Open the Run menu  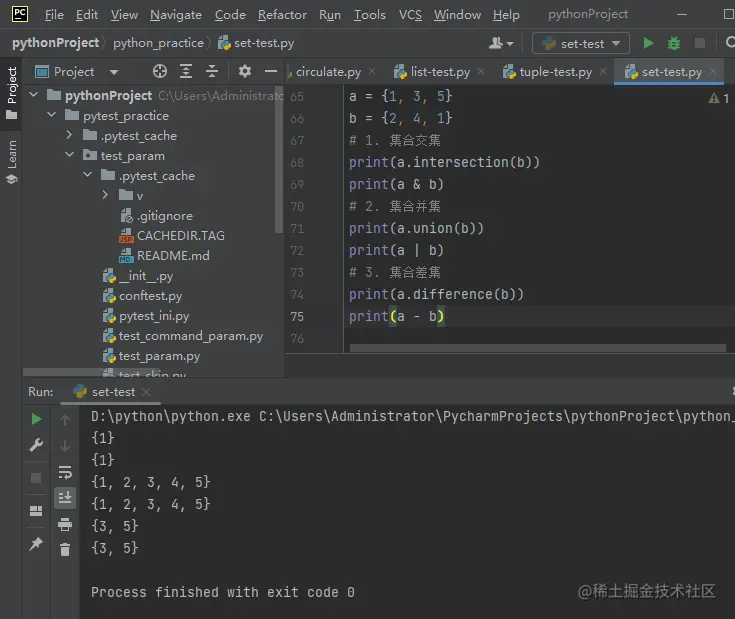(330, 15)
